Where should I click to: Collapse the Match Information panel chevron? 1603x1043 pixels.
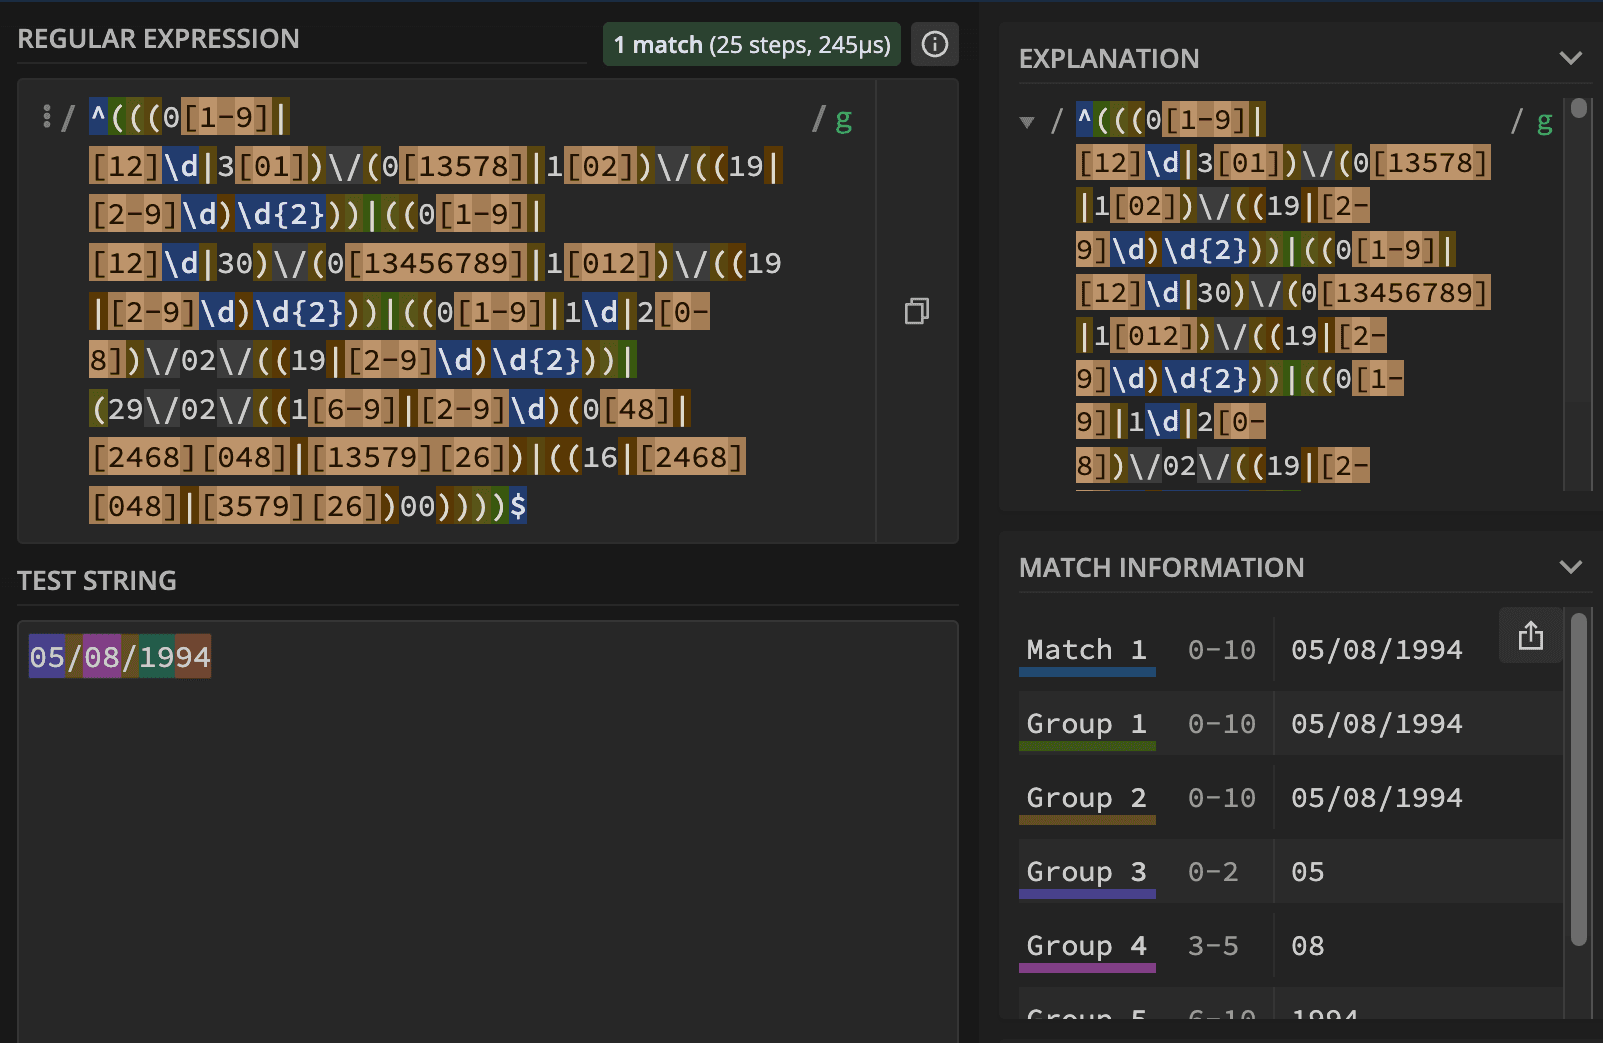(x=1571, y=567)
